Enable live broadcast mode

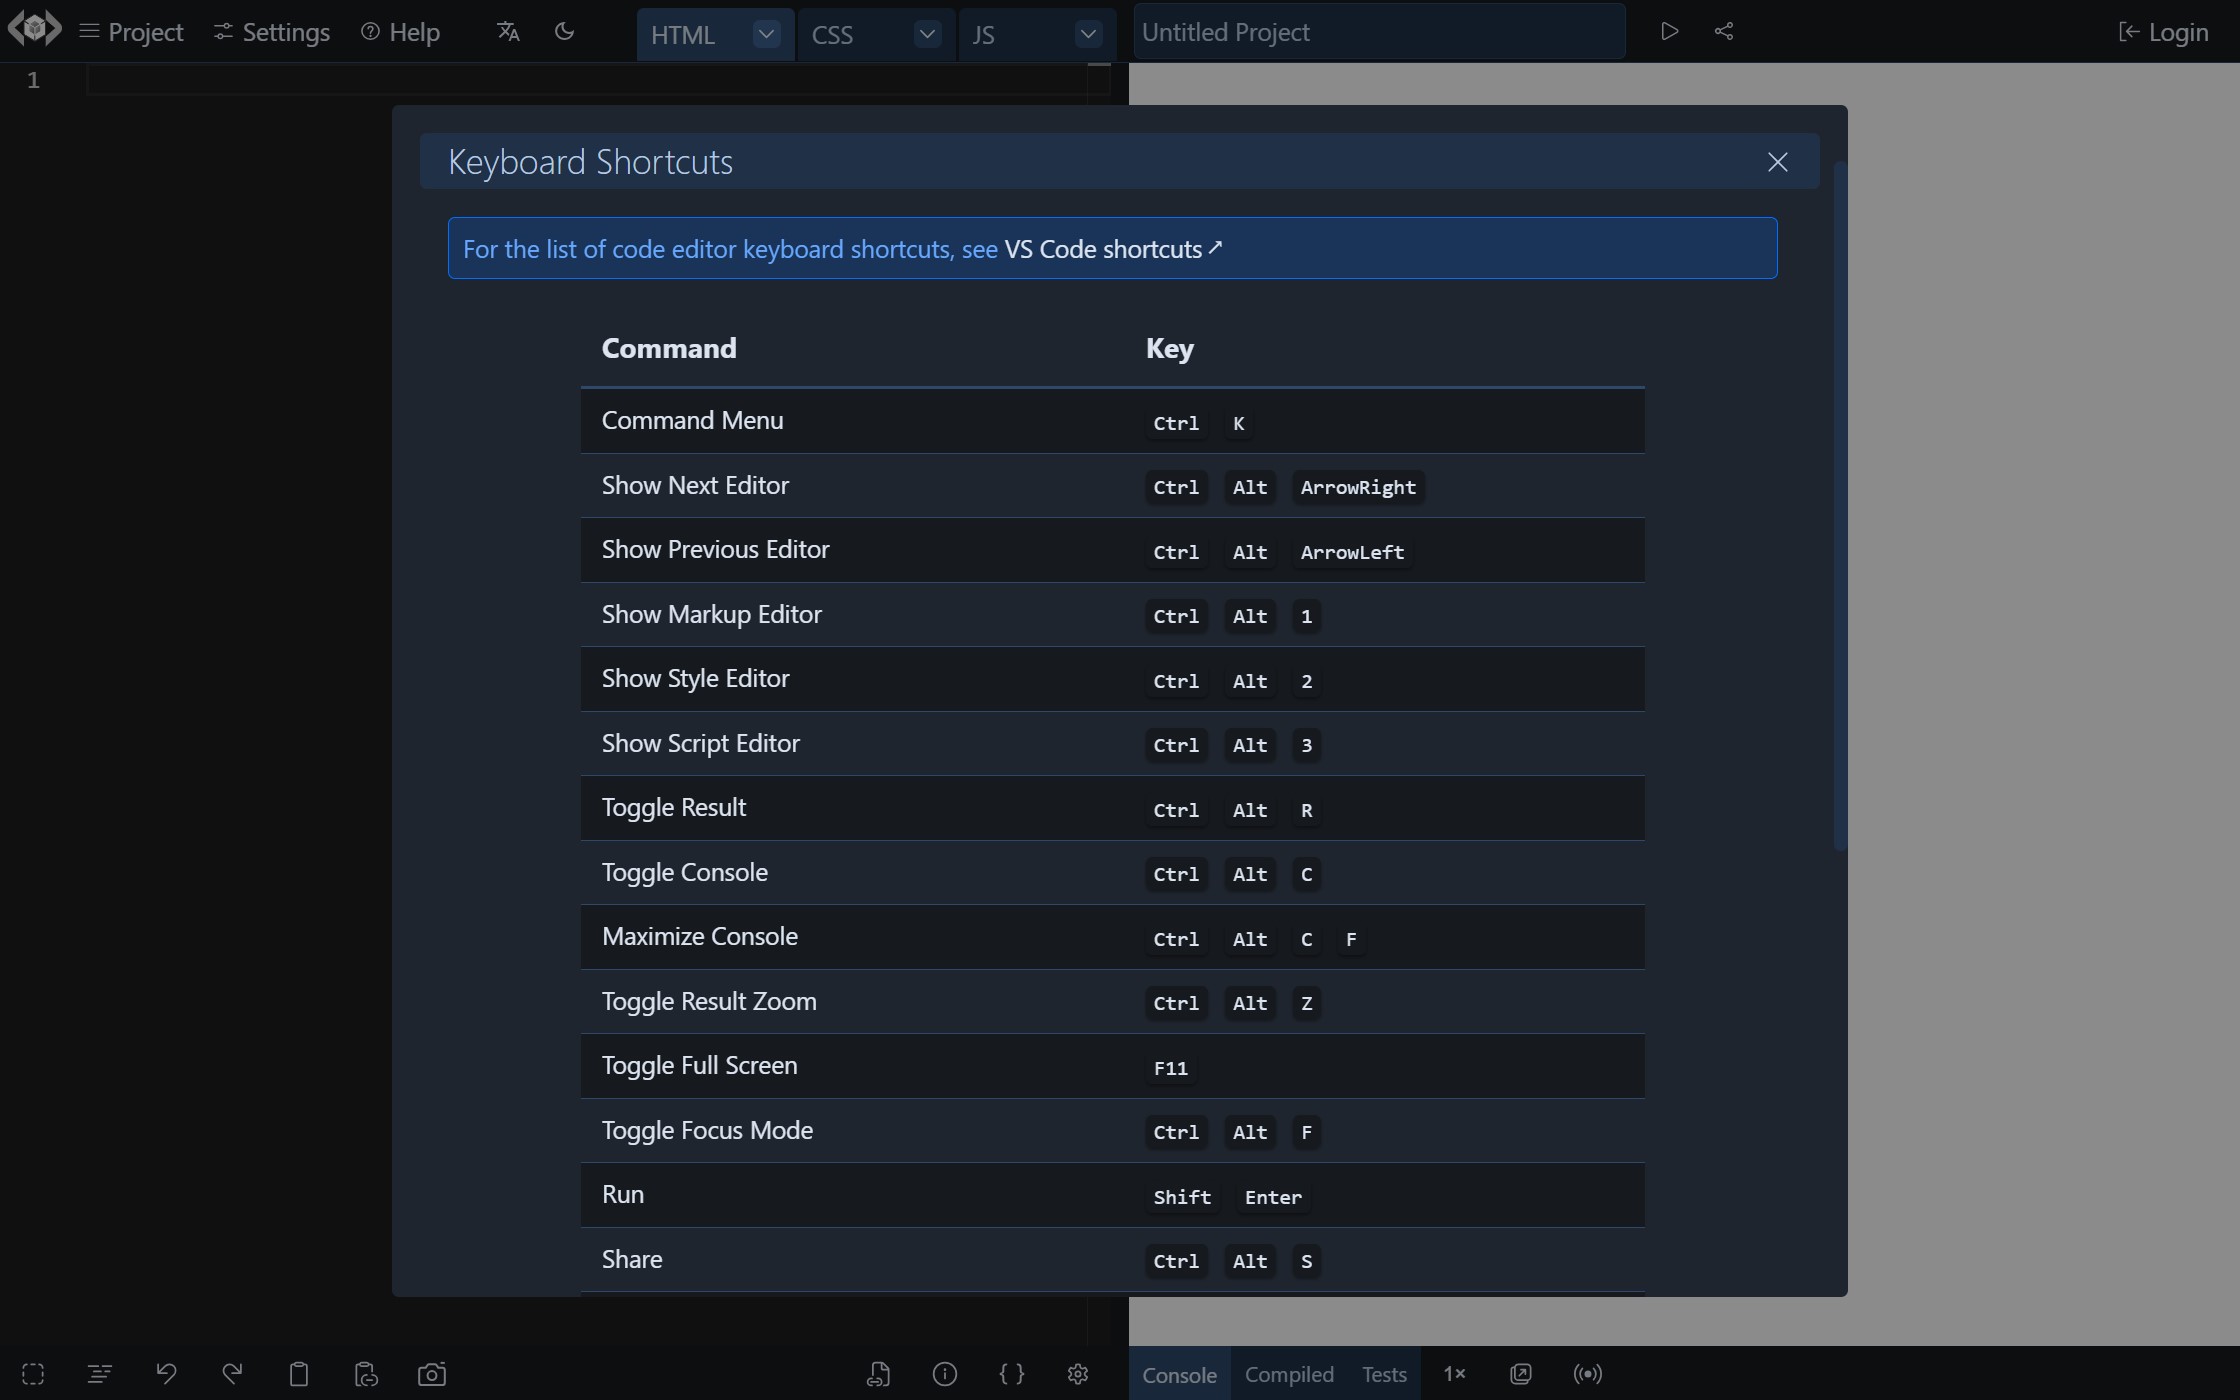coord(1587,1374)
